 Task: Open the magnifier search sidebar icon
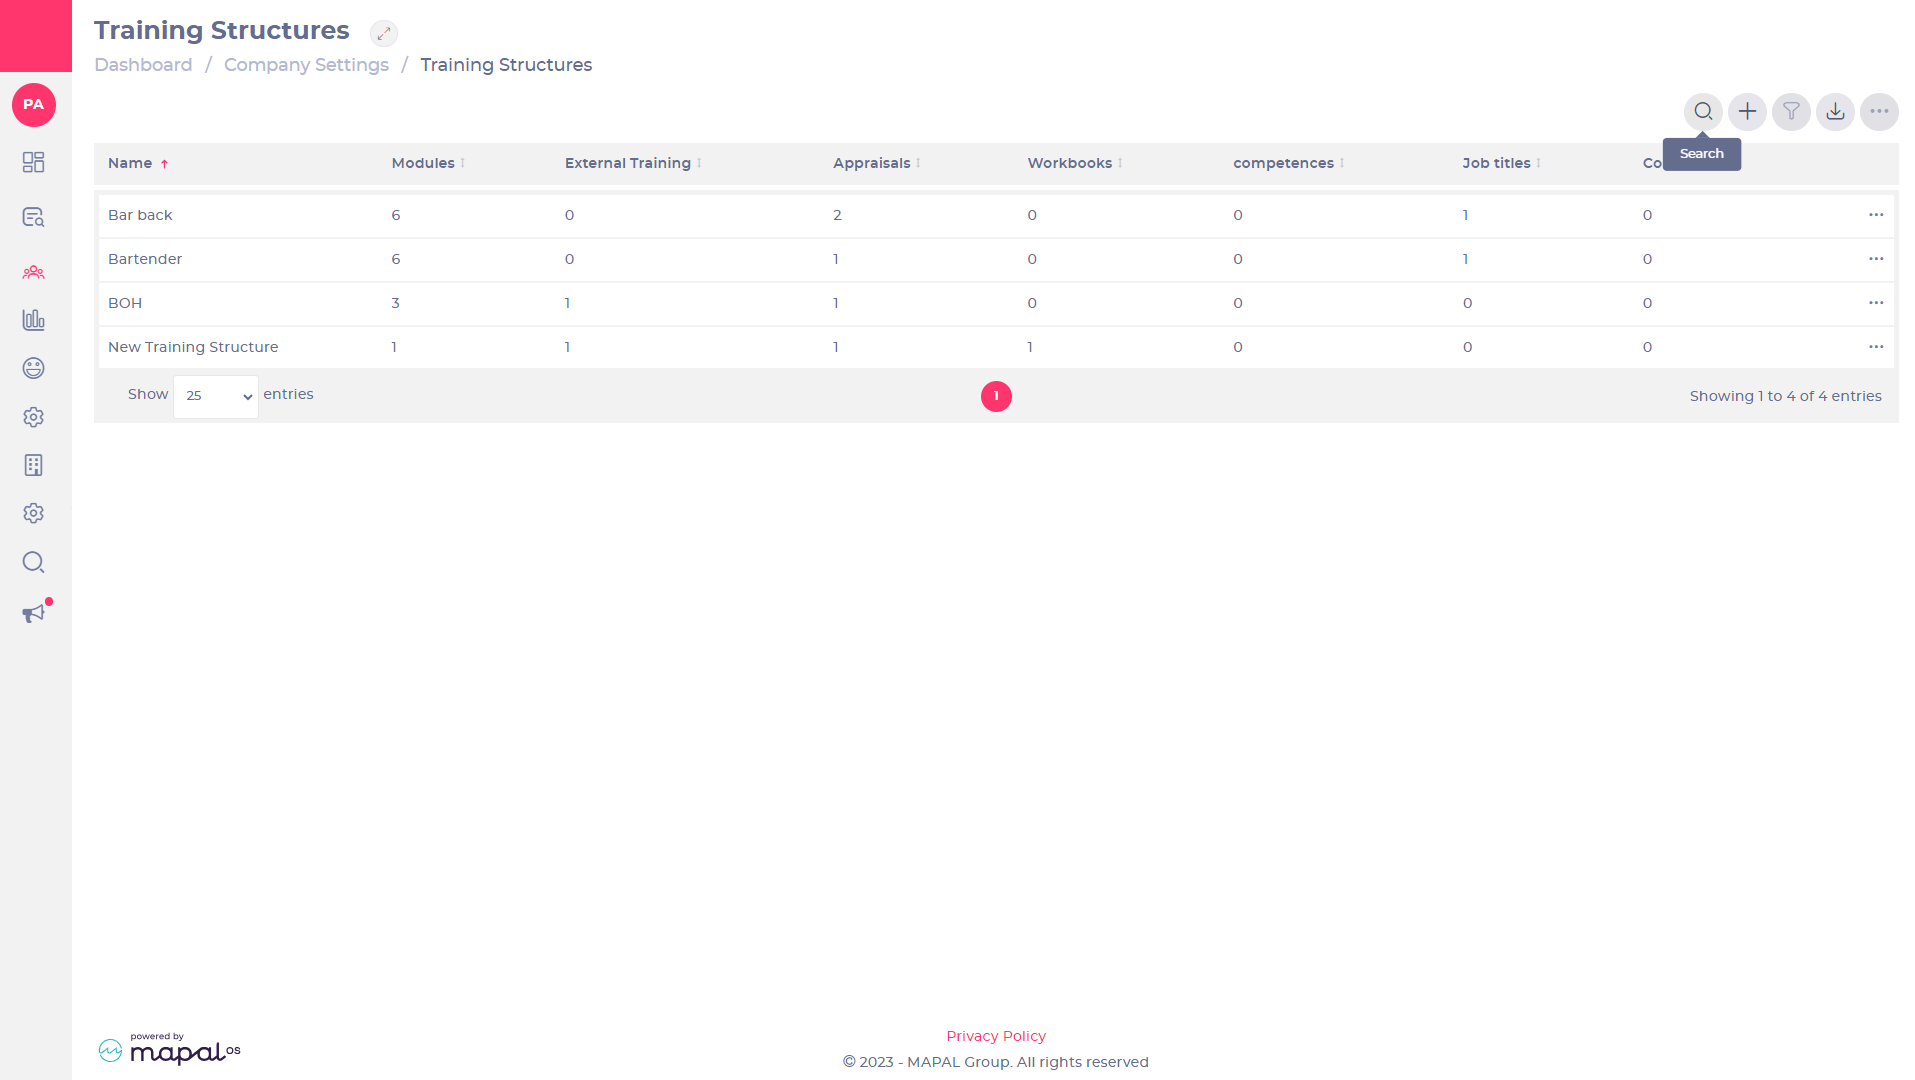click(x=34, y=562)
